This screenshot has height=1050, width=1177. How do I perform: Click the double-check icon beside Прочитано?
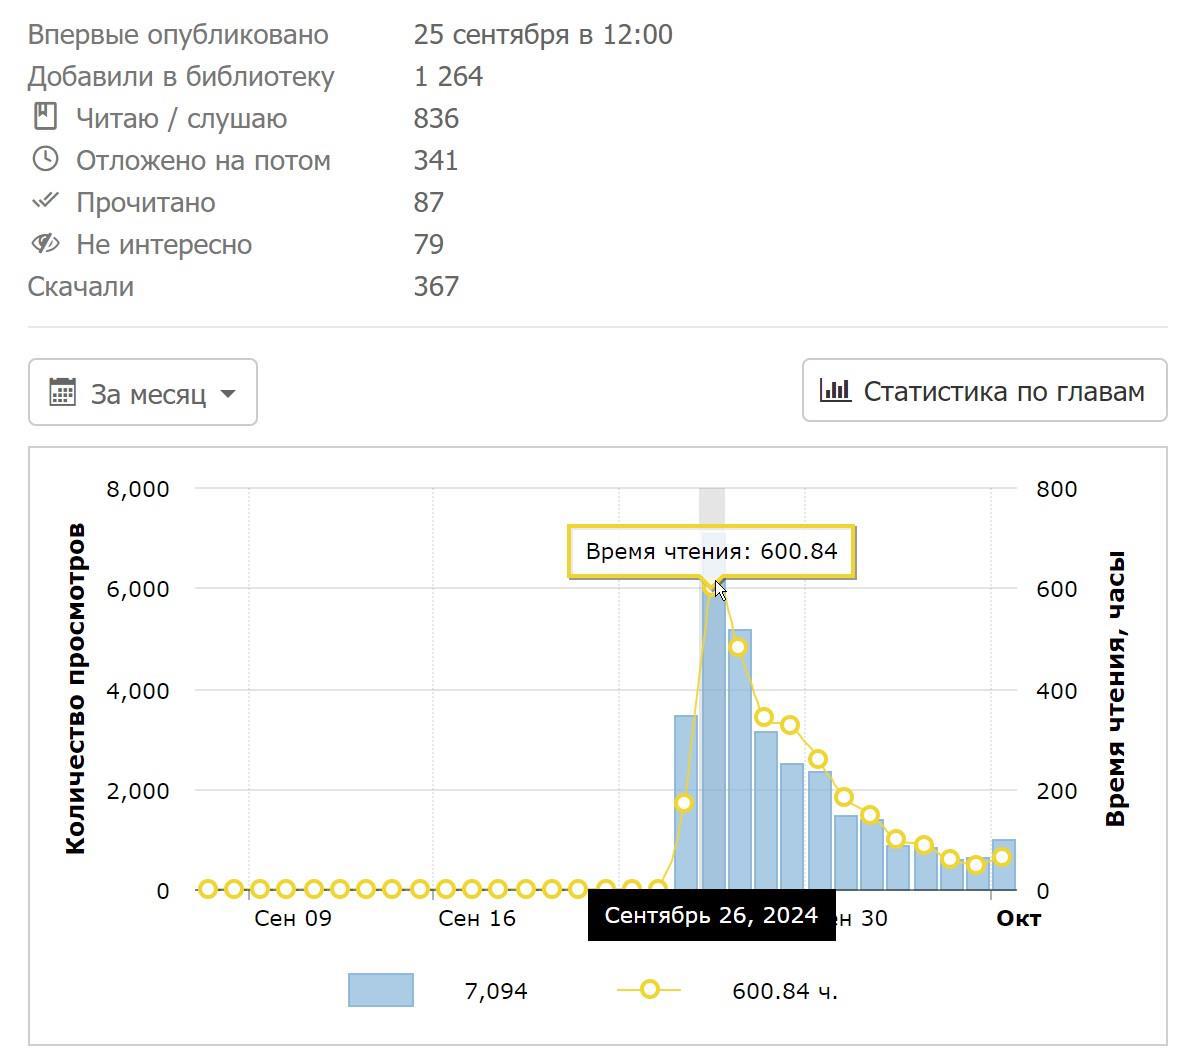[x=45, y=201]
